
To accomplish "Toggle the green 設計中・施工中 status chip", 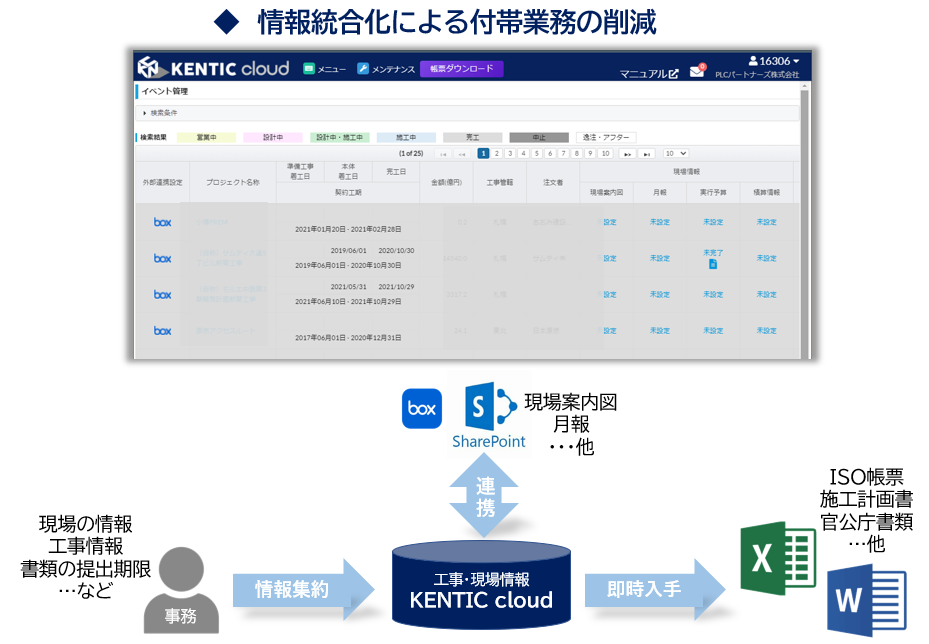I will (339, 137).
